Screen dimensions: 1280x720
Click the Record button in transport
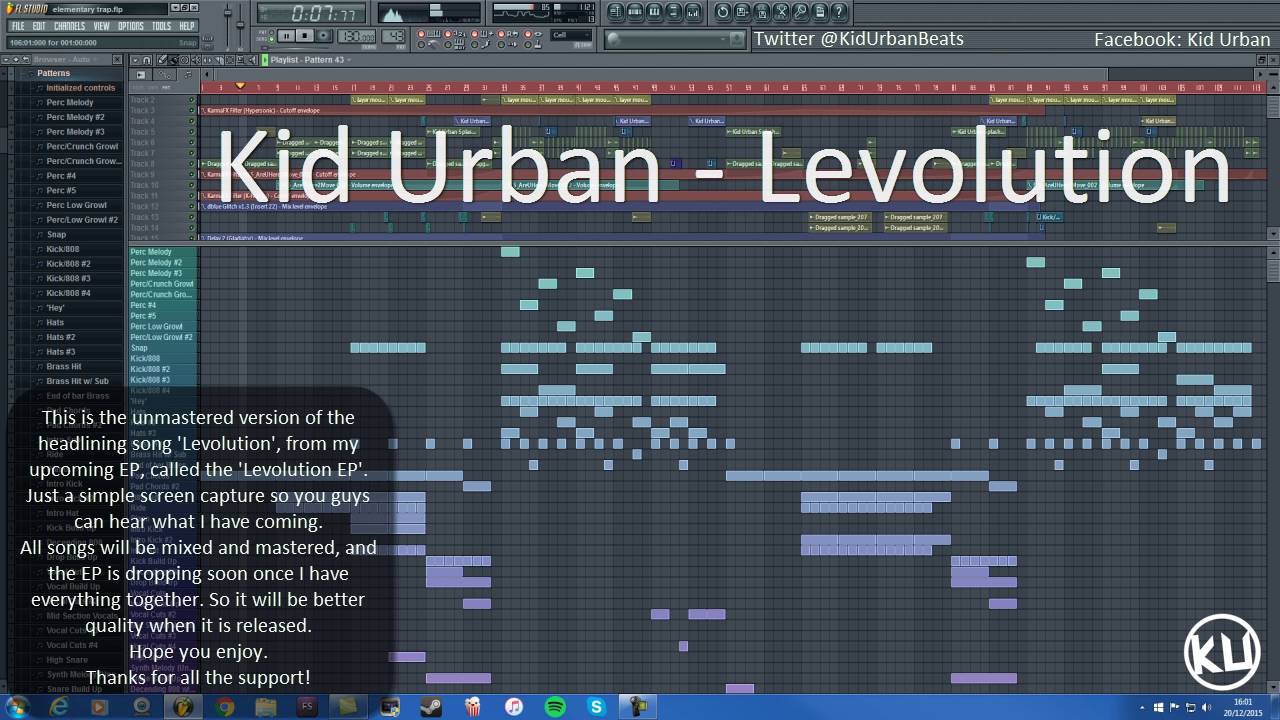[x=324, y=36]
